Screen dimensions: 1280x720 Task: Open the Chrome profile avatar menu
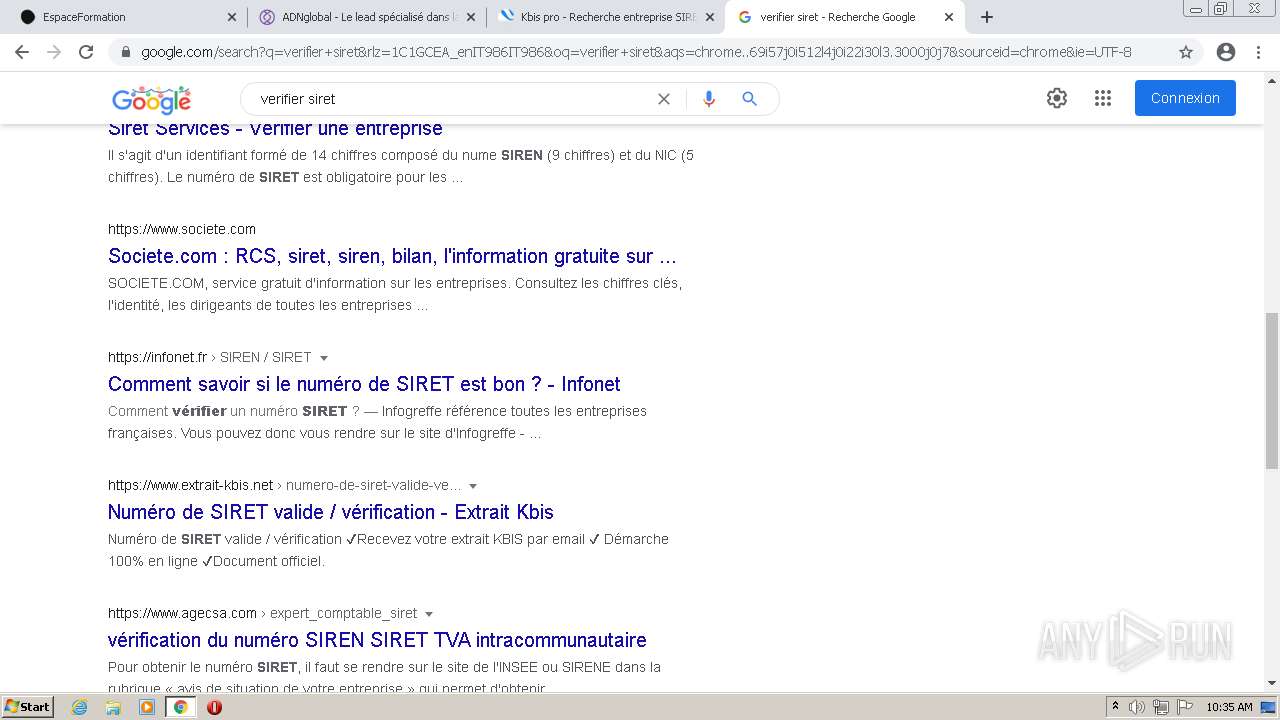point(1226,52)
